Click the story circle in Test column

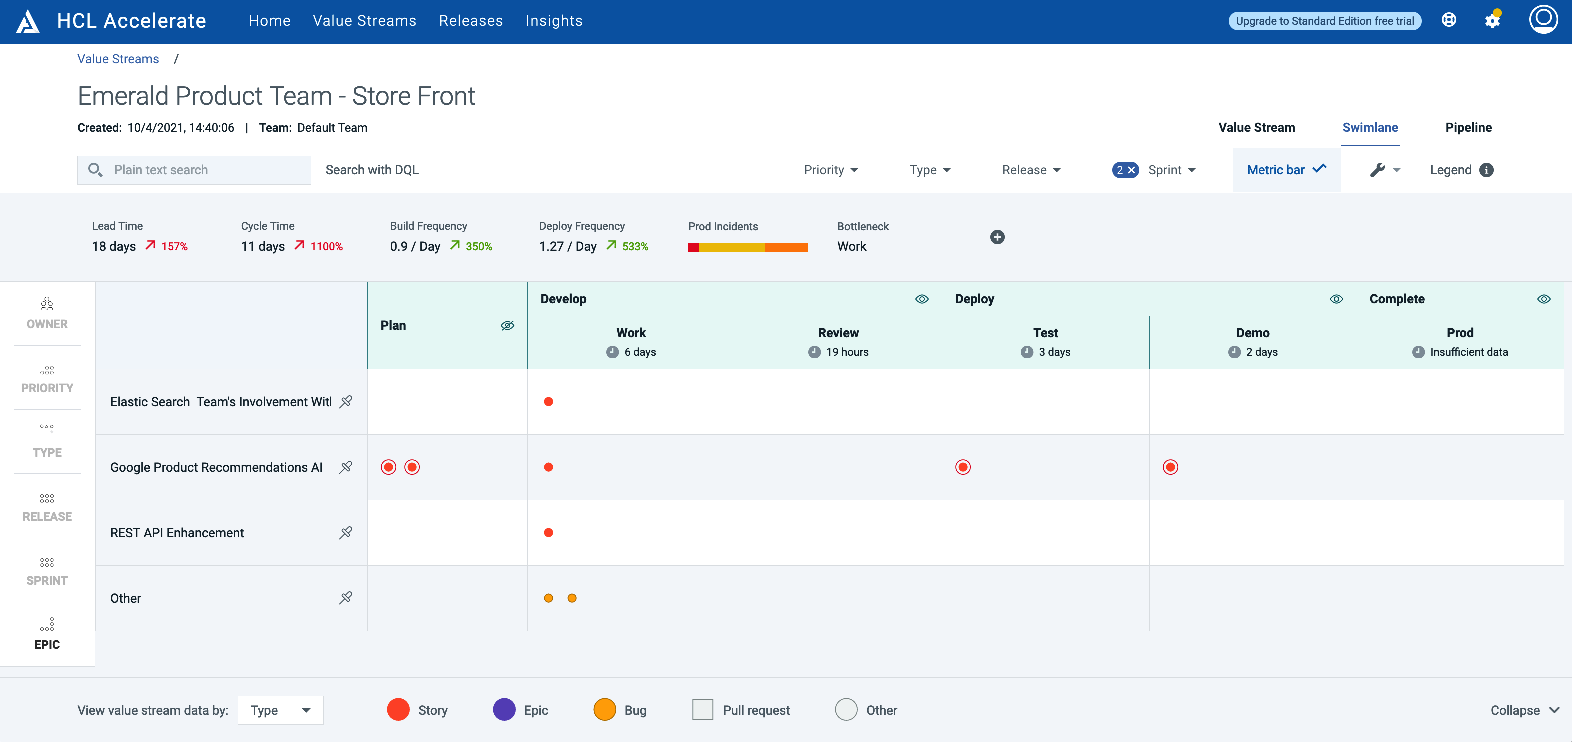(963, 467)
